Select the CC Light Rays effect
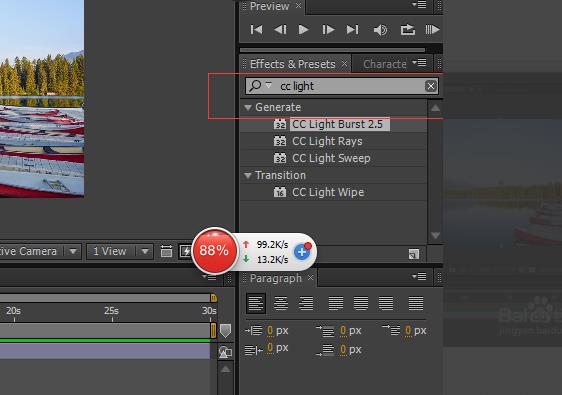This screenshot has height=395, width=562. coord(327,141)
